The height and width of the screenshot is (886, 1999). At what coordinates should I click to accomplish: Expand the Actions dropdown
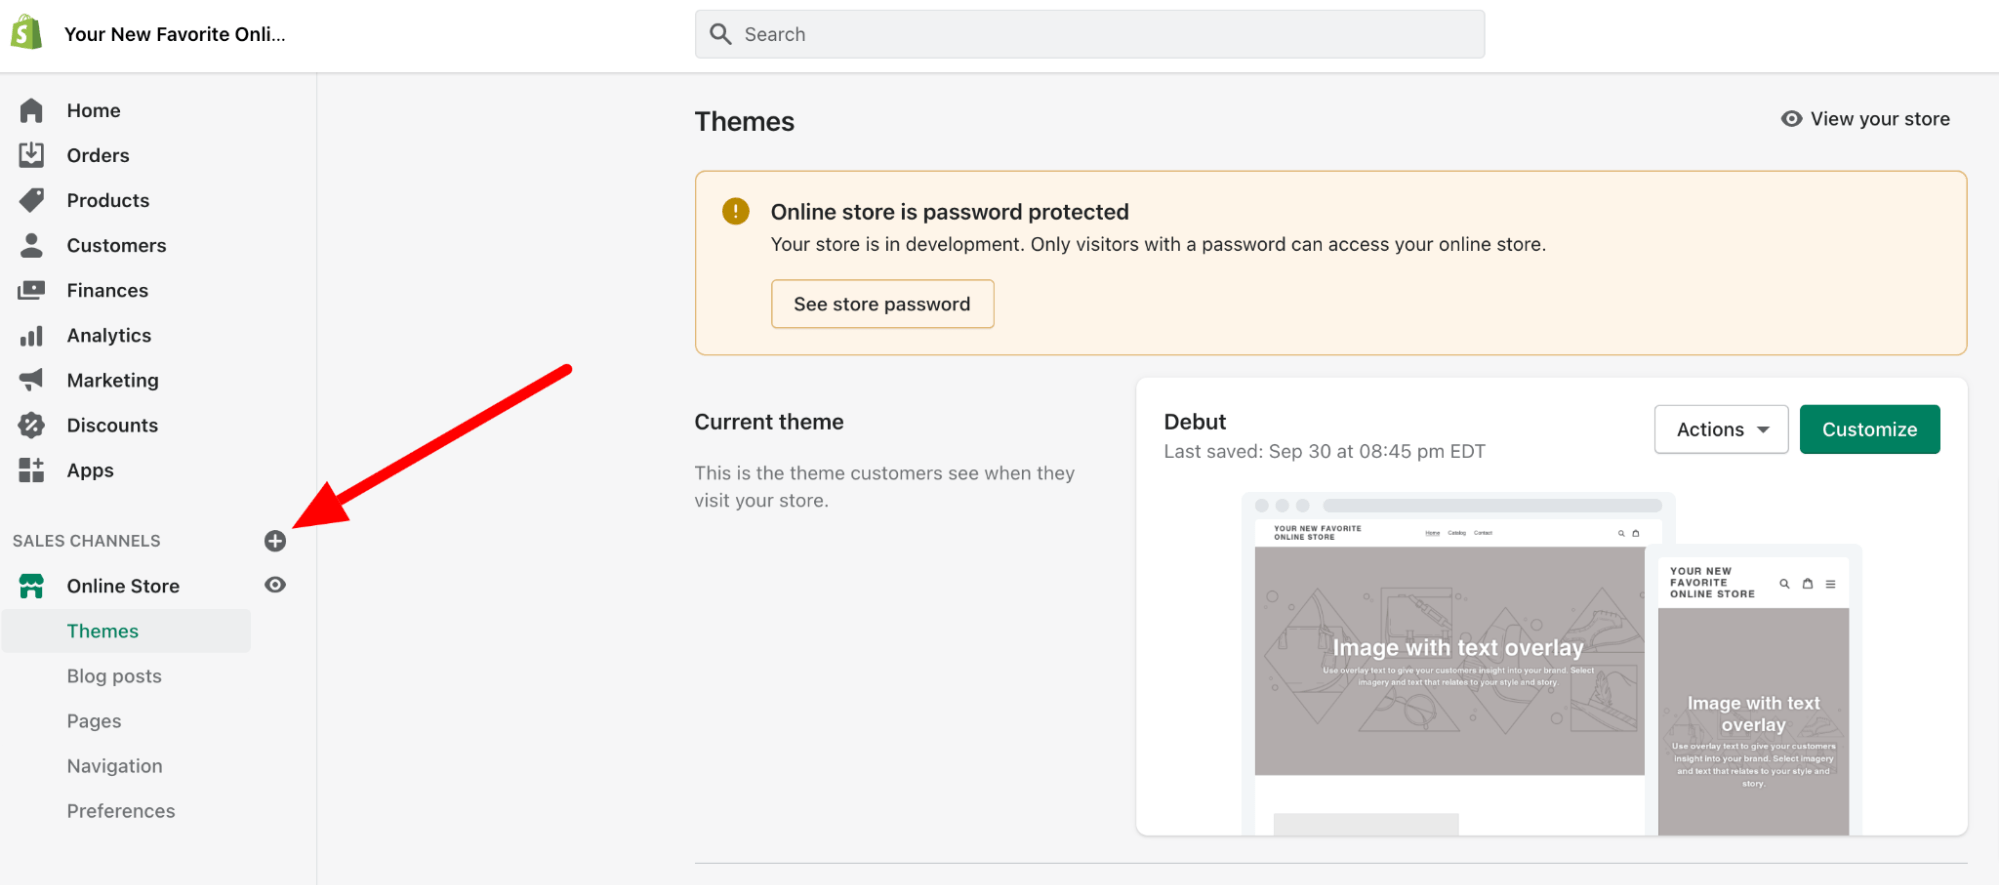(1720, 429)
